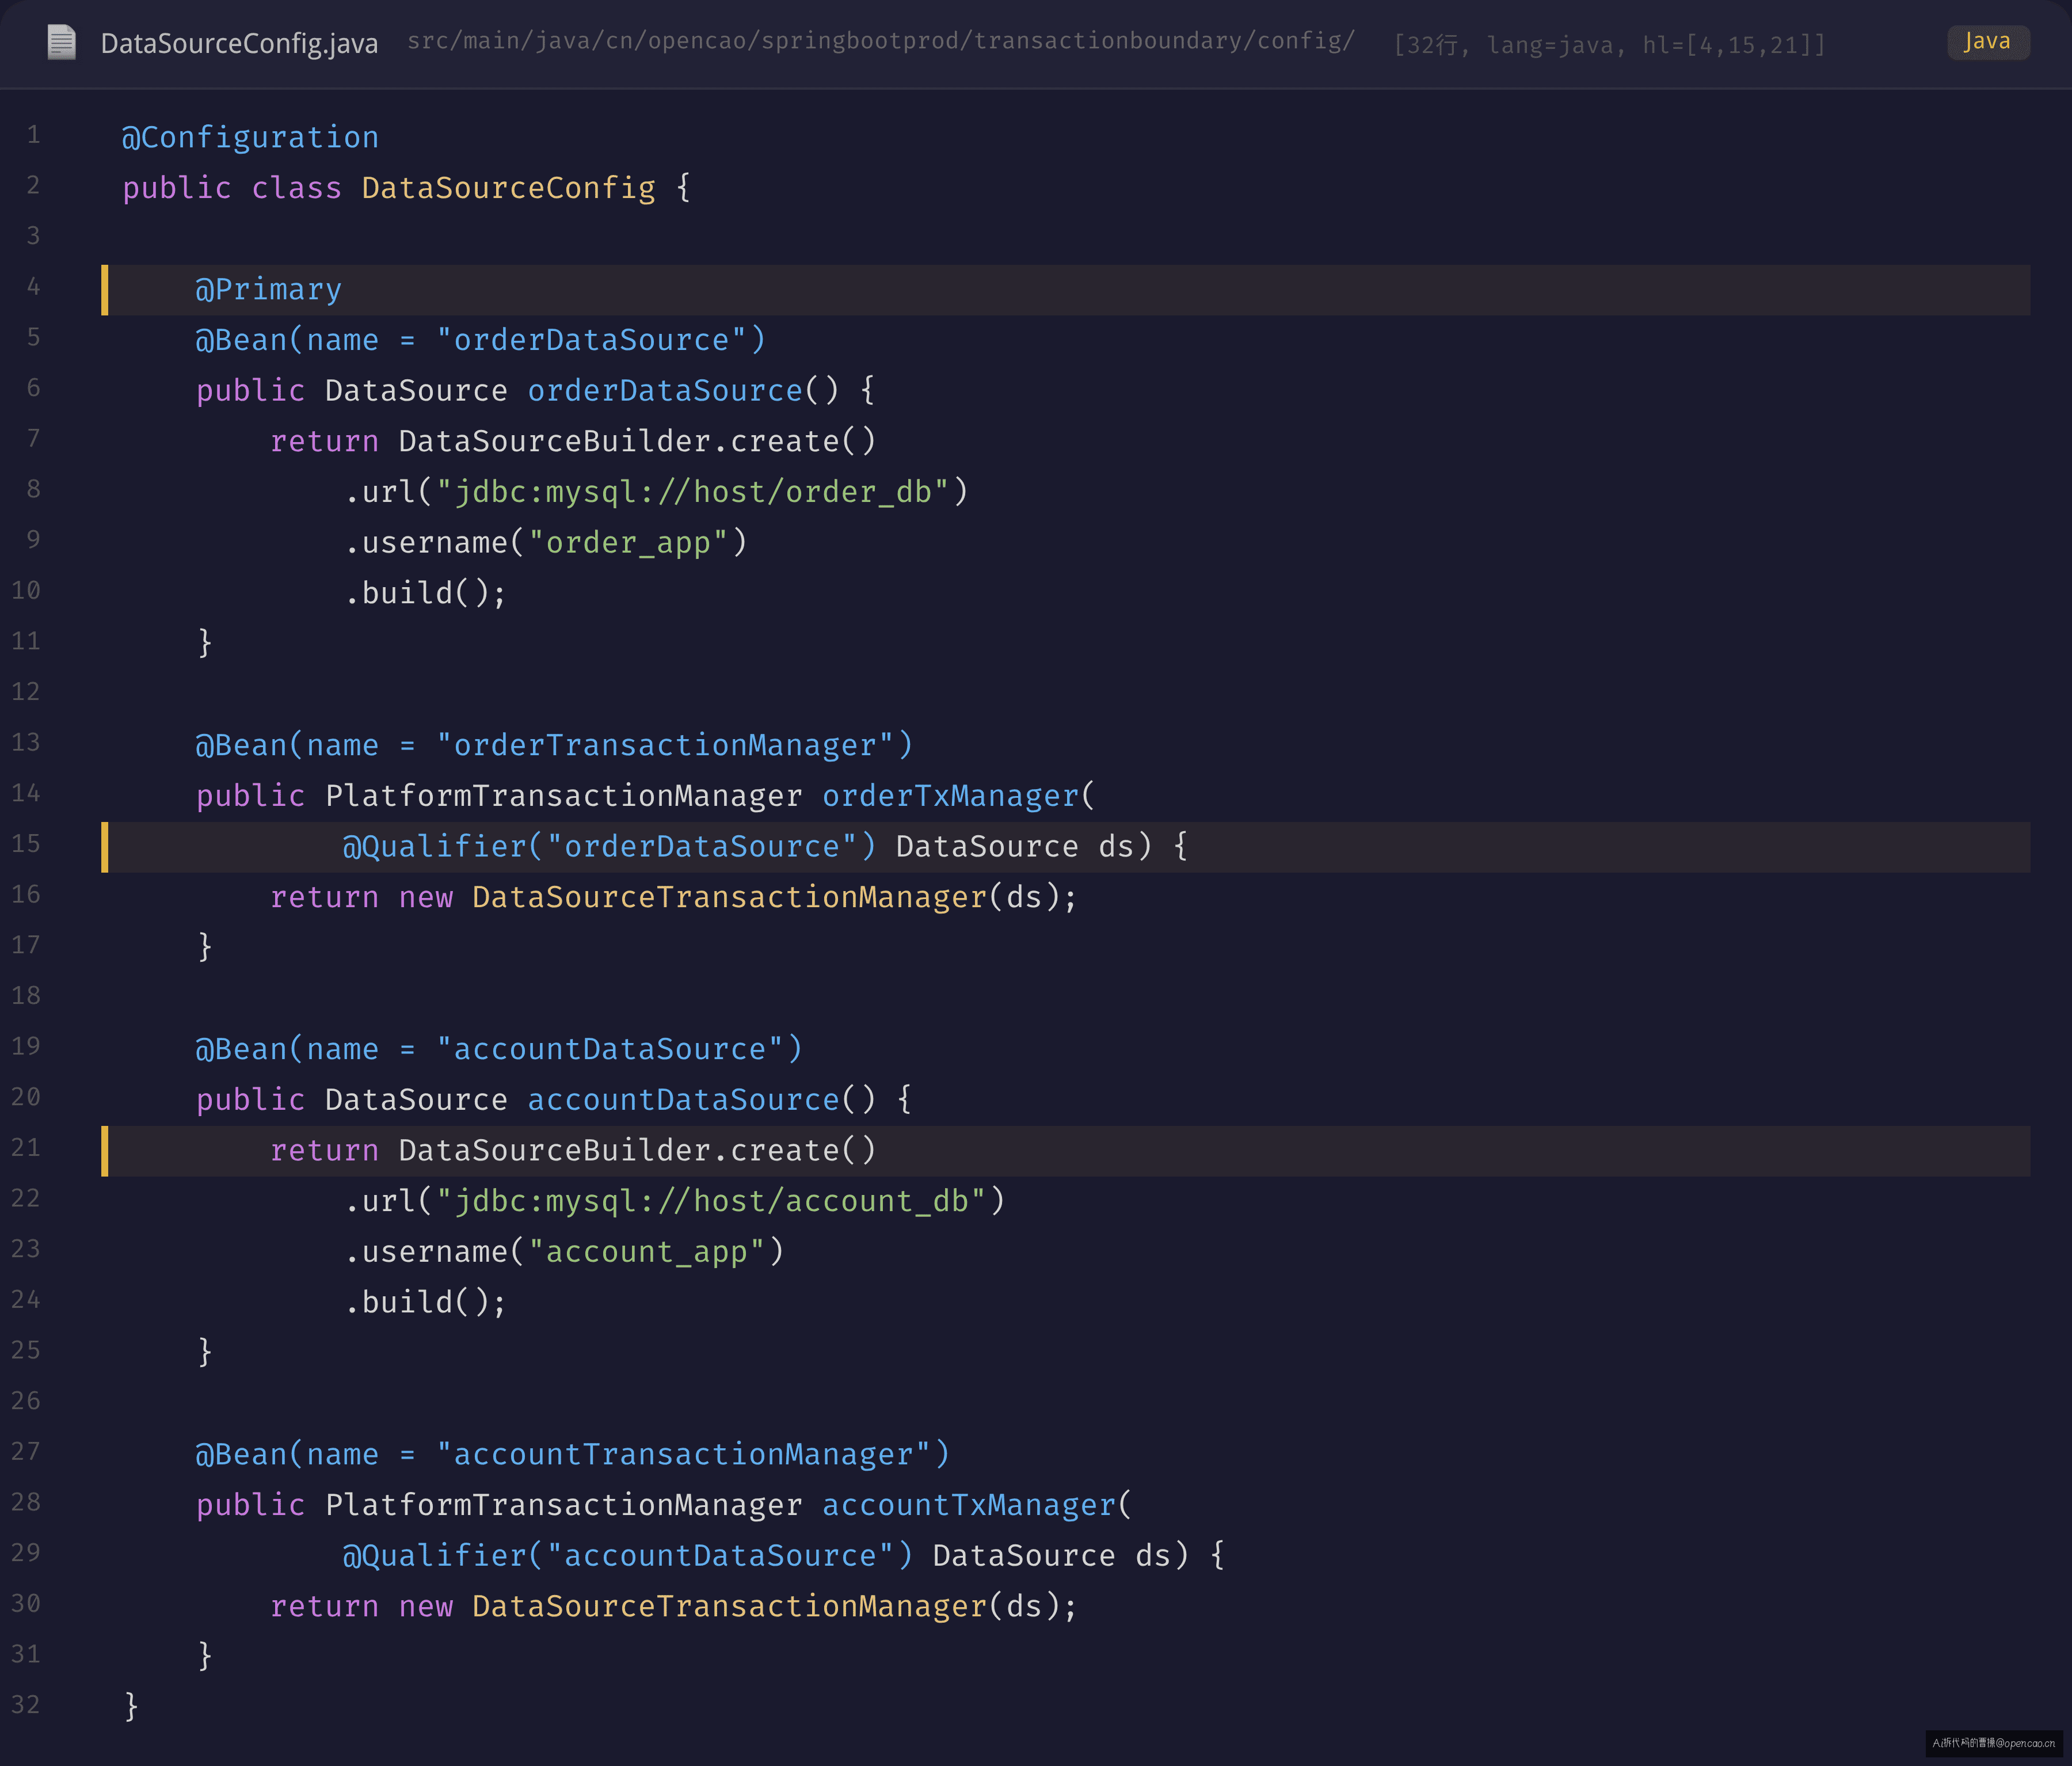2072x1766 pixels.
Task: Click the file document icon in header
Action: coord(62,42)
